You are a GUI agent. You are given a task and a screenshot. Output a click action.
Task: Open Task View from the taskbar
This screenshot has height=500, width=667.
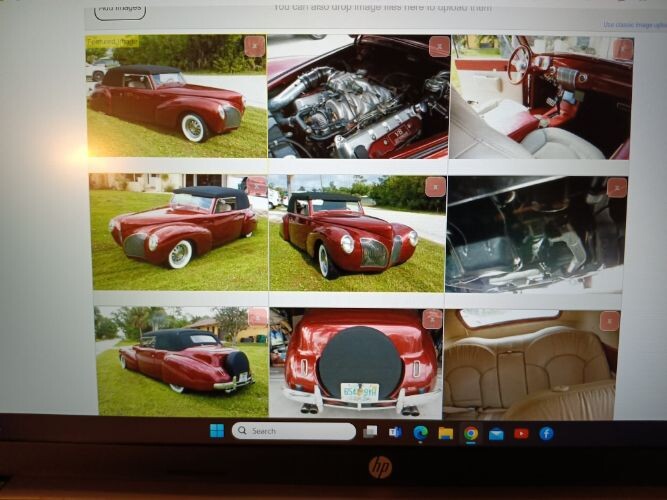pos(371,432)
